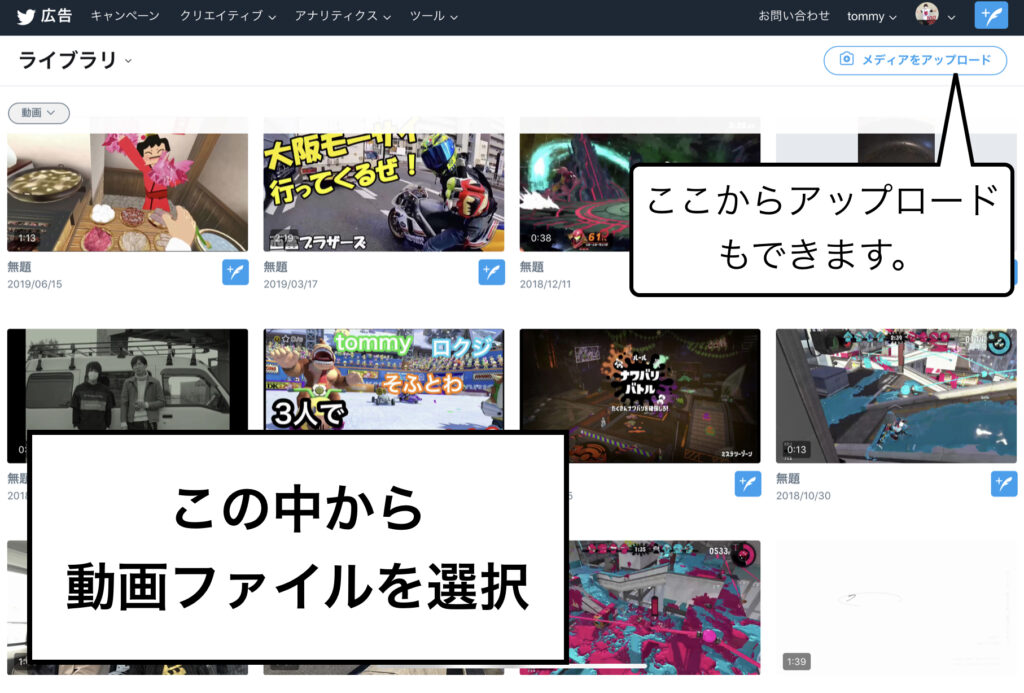This screenshot has height=693, width=1024.
Task: Compose tweet with the 2019/06/15 video
Action: coord(235,272)
